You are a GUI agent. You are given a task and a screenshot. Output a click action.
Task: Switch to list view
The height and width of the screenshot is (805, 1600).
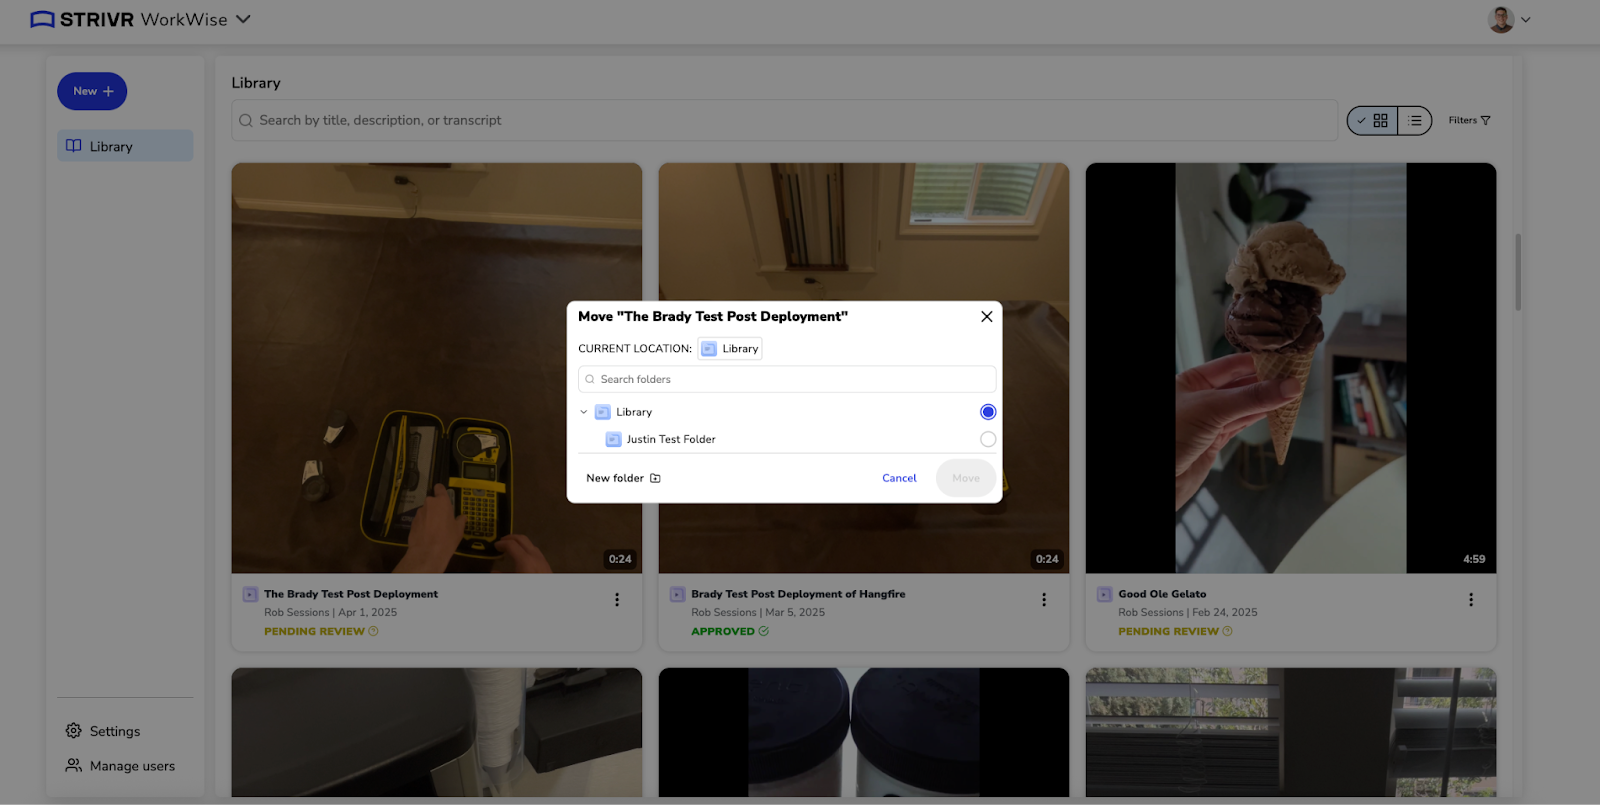point(1415,120)
